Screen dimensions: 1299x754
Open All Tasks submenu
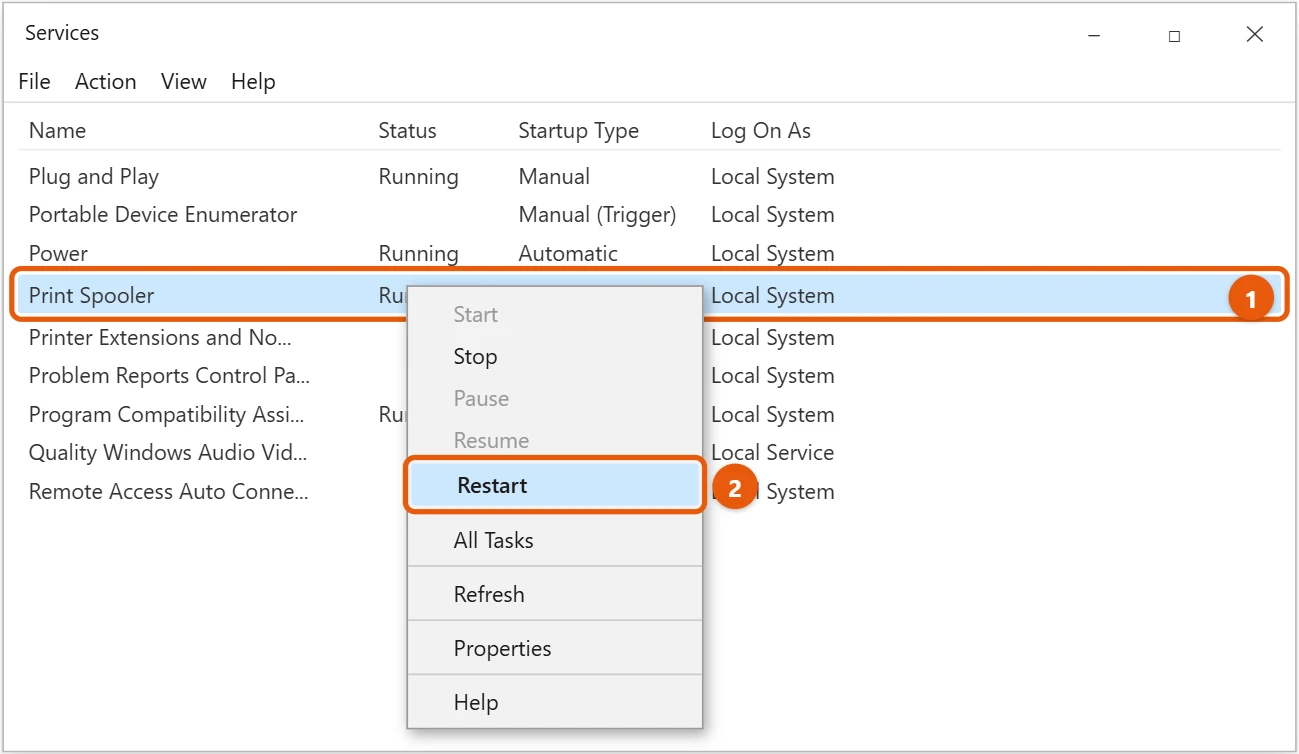555,540
